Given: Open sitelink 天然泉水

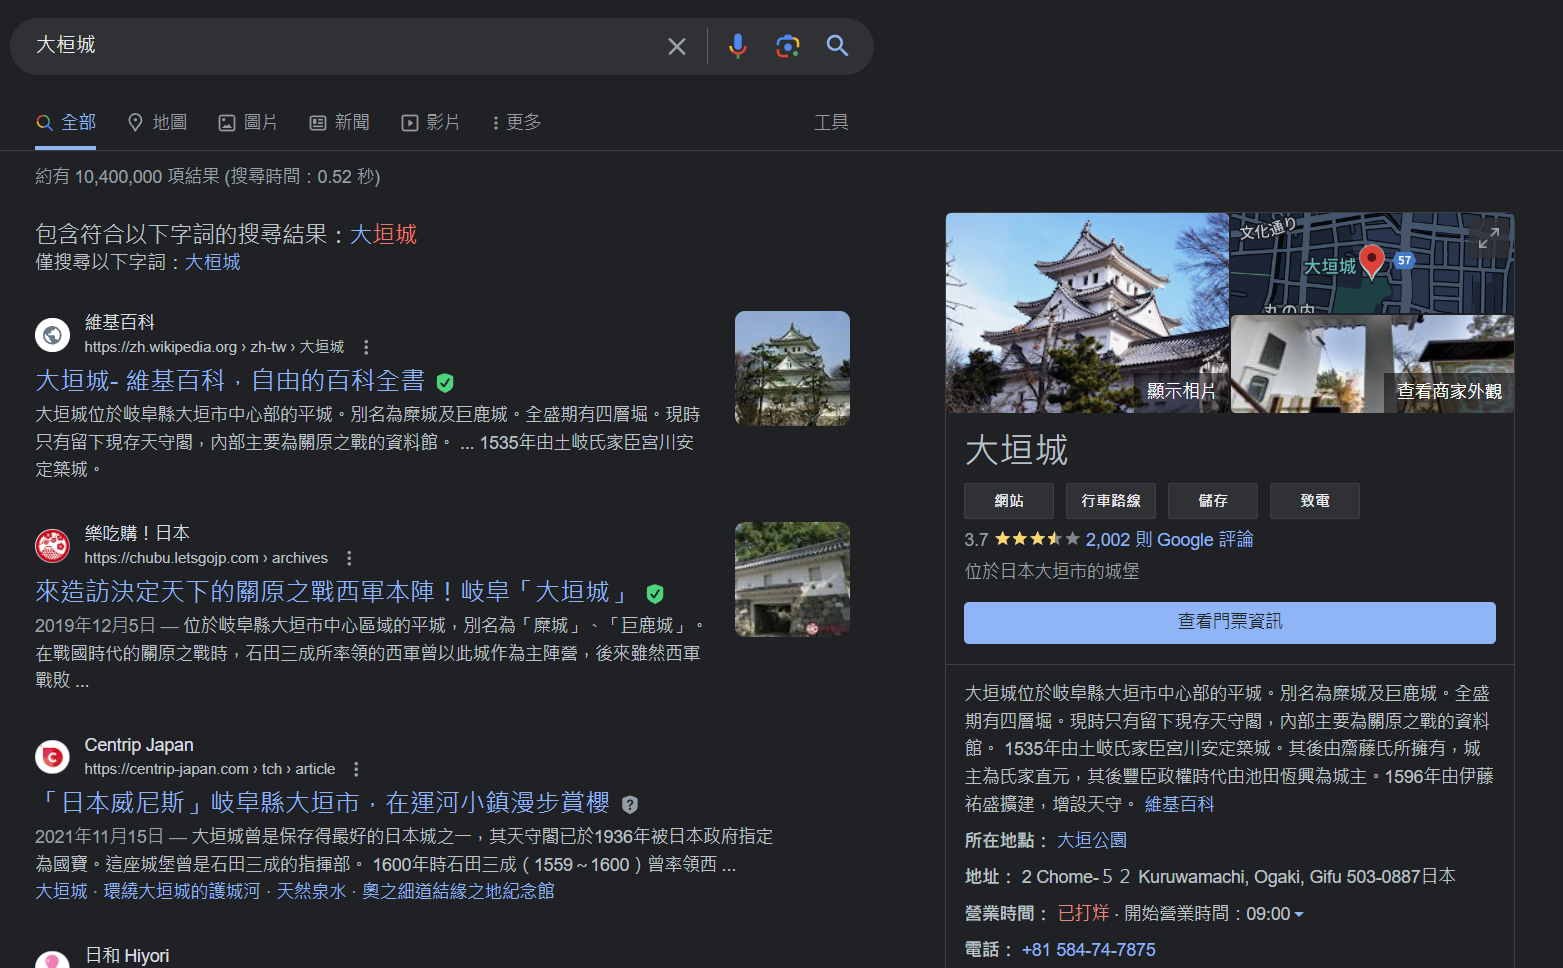Looking at the screenshot, I should (x=311, y=891).
